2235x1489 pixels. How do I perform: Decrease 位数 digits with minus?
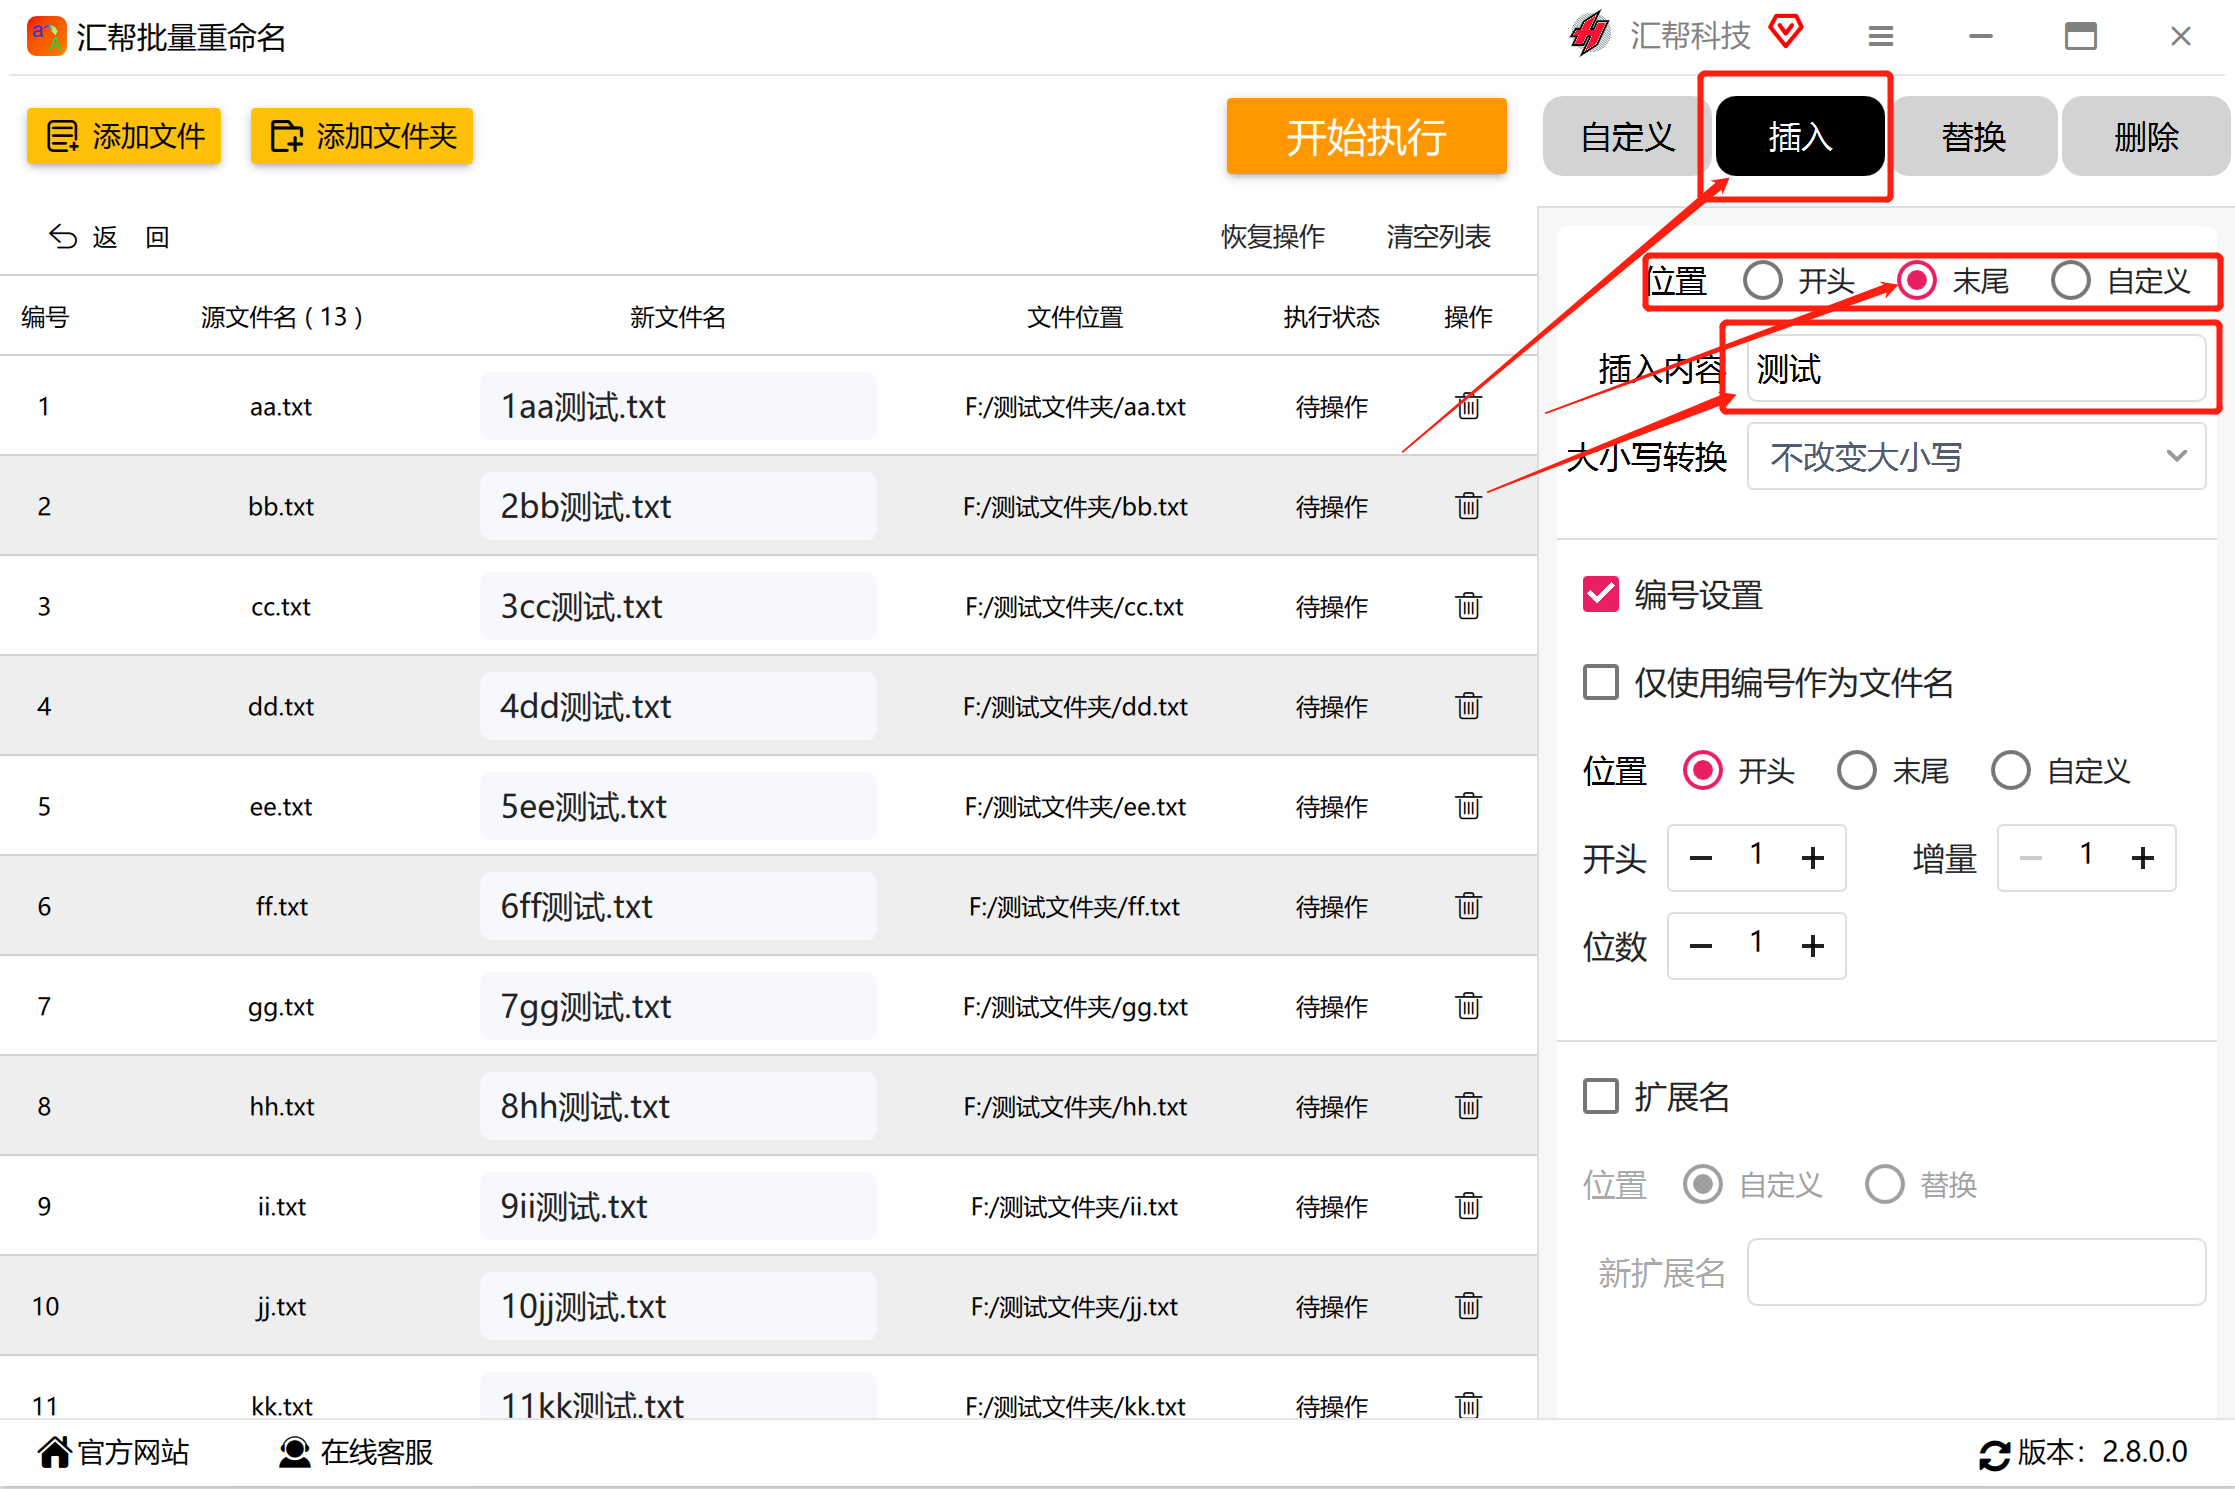[x=1700, y=946]
